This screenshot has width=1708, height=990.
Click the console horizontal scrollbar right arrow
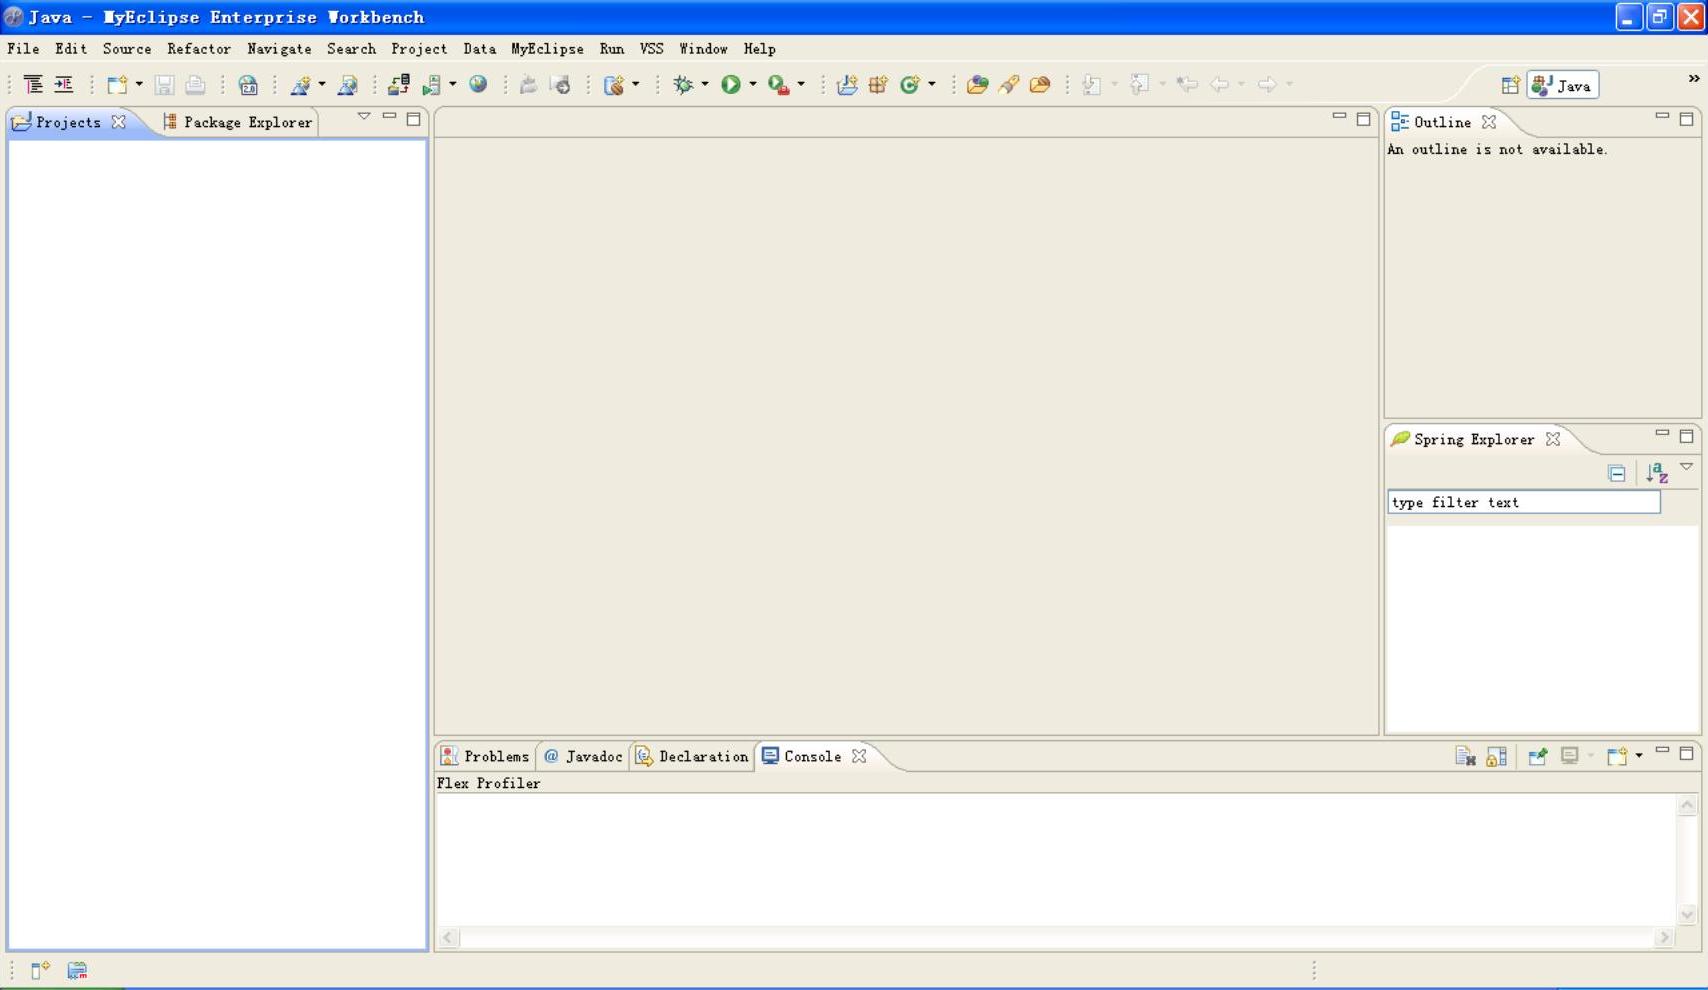coord(1664,938)
